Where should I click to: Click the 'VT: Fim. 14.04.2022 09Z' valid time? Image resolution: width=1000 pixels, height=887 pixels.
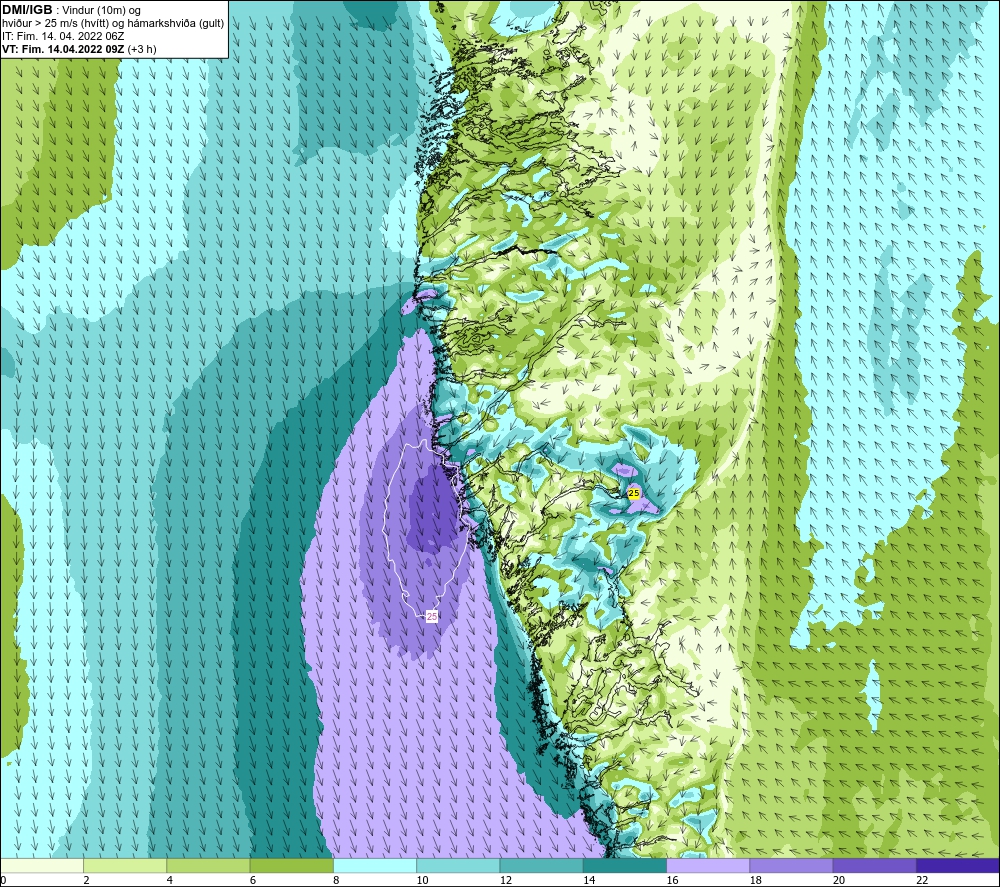(64, 49)
